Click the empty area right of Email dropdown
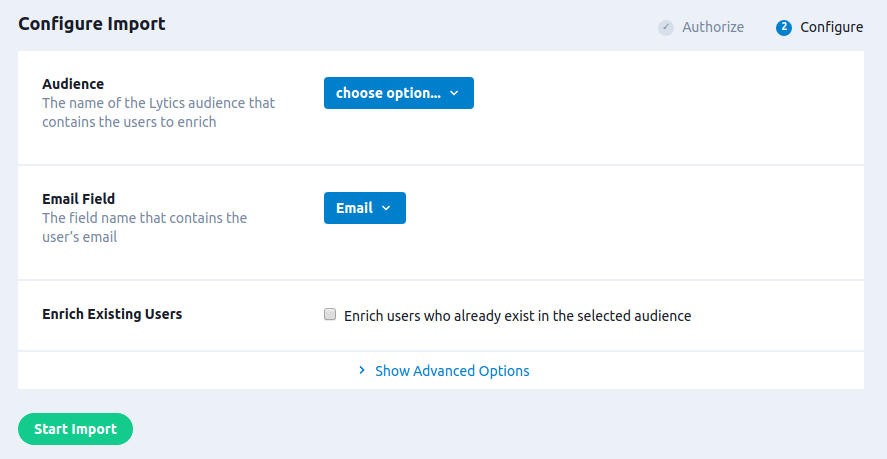 pos(630,208)
